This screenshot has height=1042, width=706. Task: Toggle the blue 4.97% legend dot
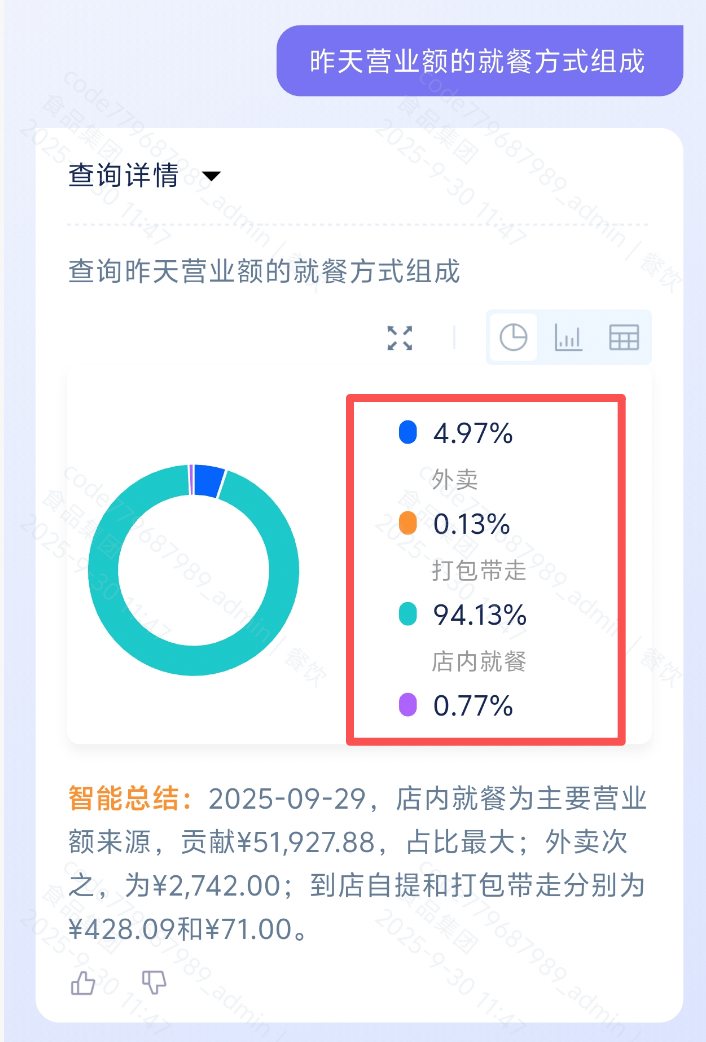[408, 433]
